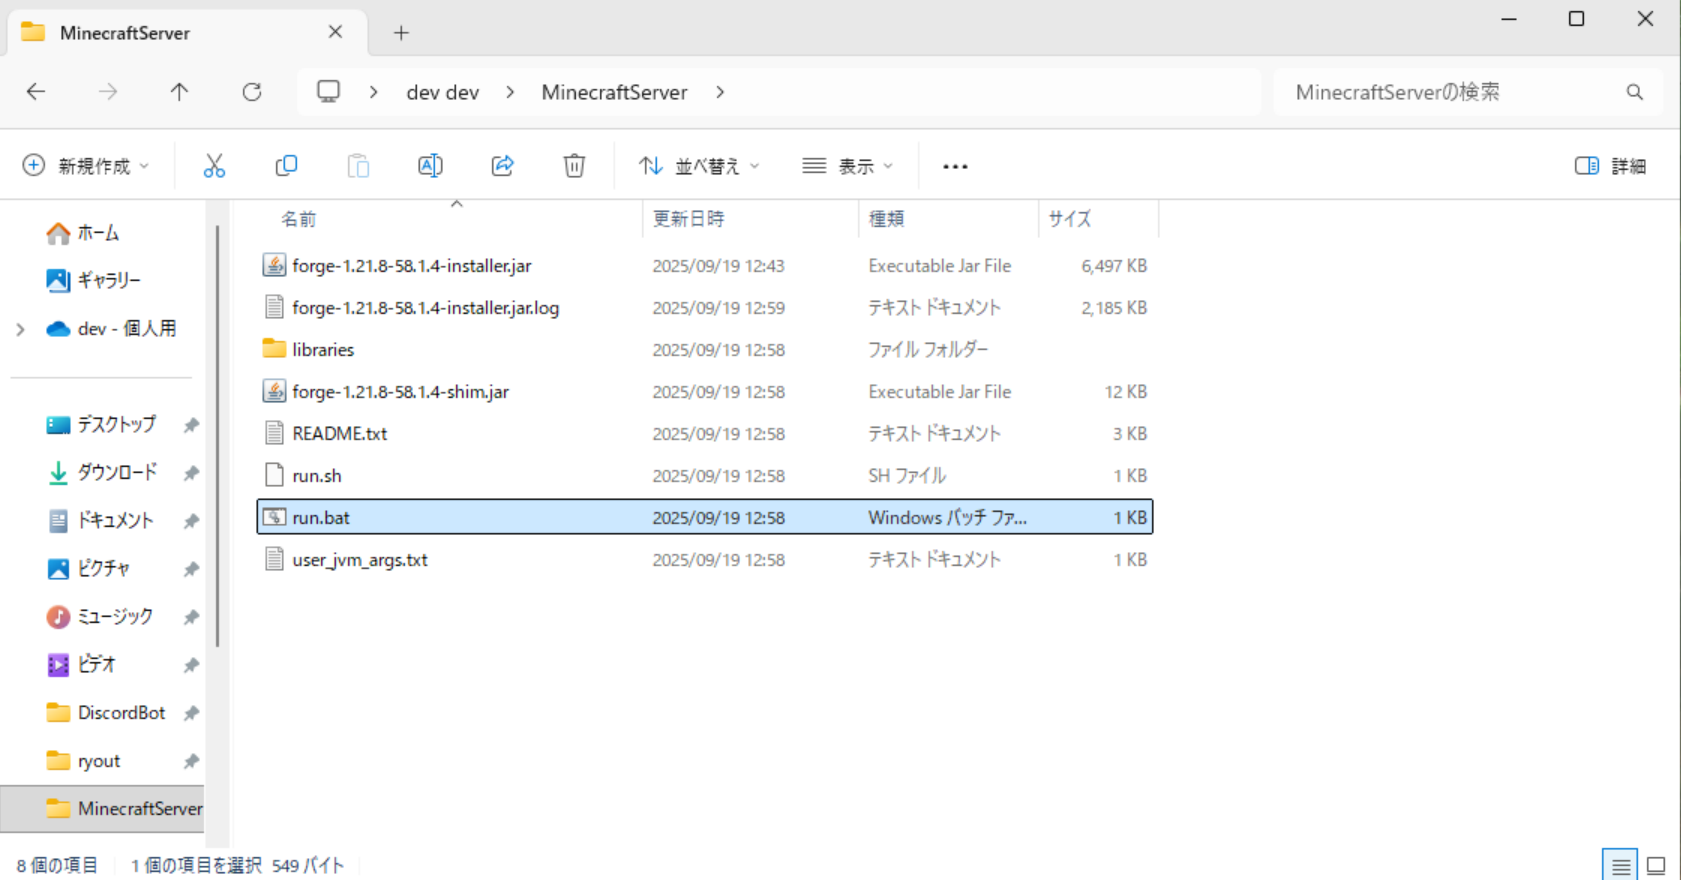Select the libraries folder
The image size is (1681, 880).
[323, 350]
